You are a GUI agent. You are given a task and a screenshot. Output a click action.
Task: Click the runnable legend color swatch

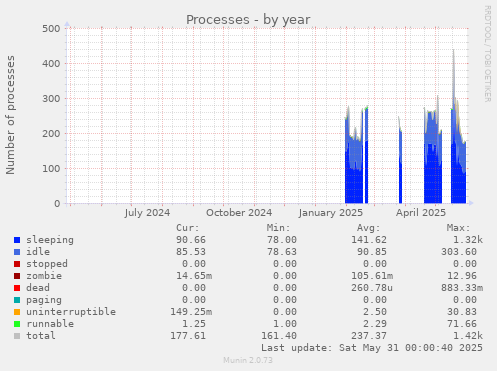coord(17,324)
